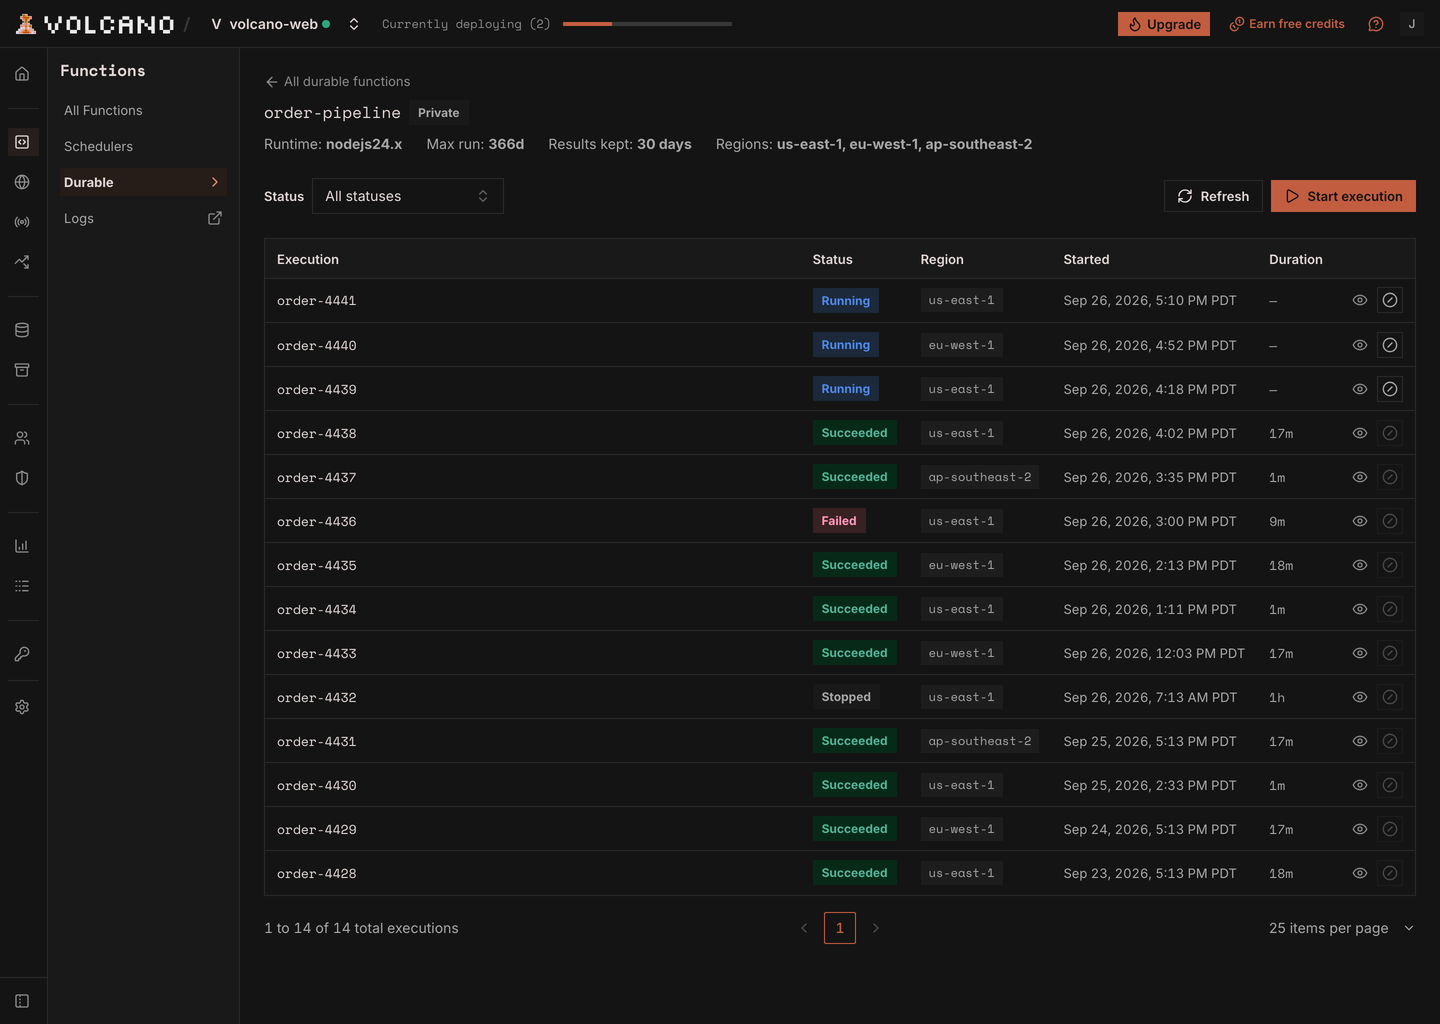Open the bar chart analytics icon
Viewport: 1440px width, 1024px height.
22,546
